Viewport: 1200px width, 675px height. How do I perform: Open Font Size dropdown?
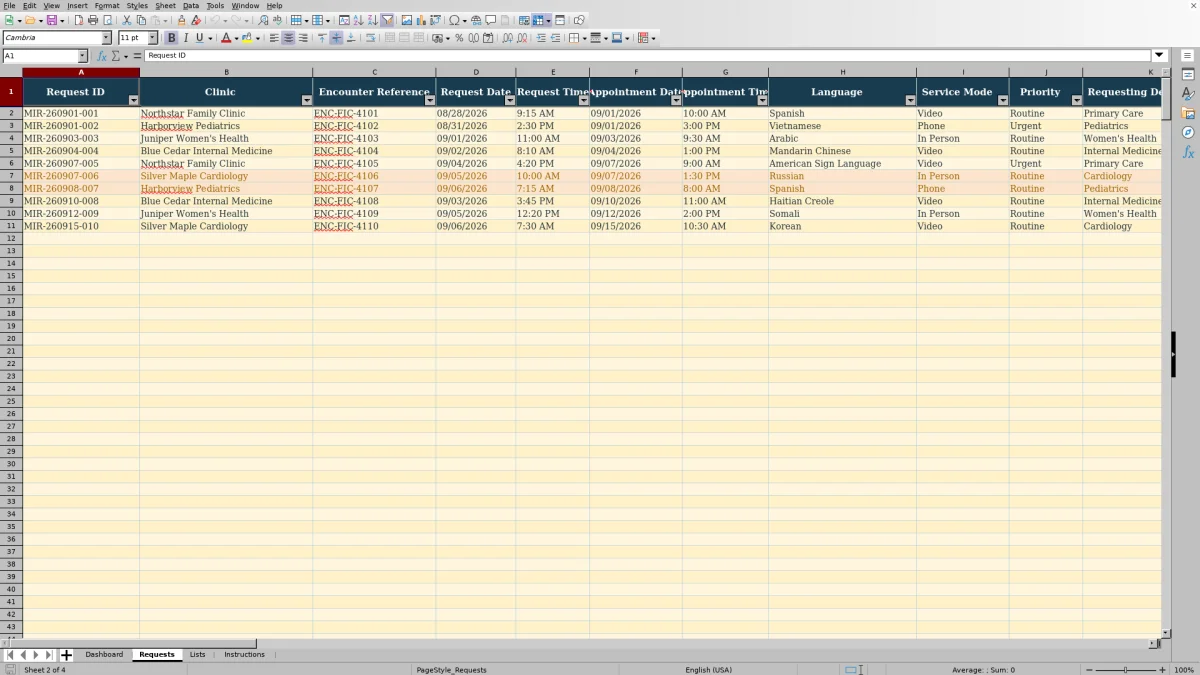153,38
